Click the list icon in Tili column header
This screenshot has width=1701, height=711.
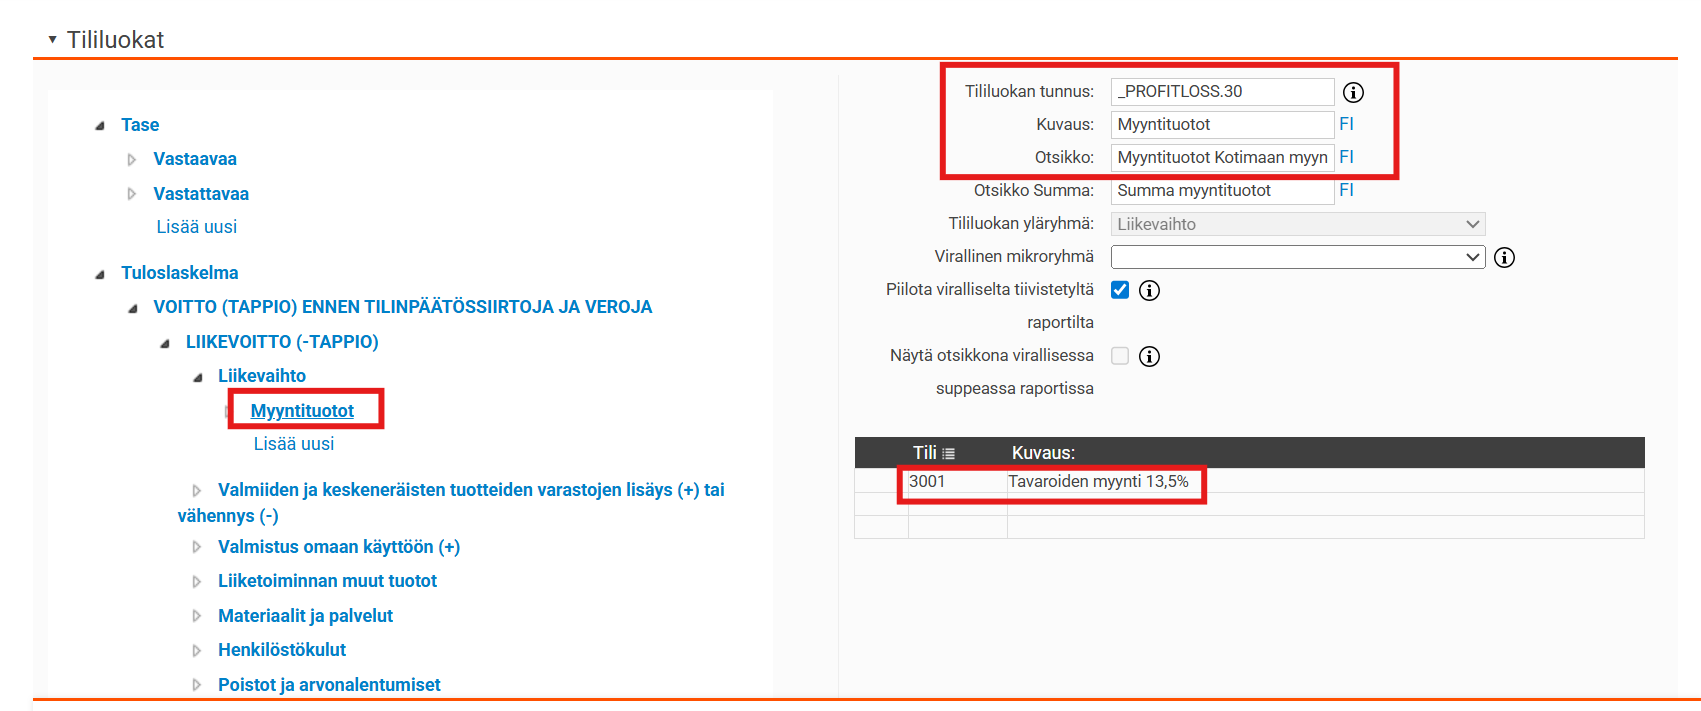point(948,454)
